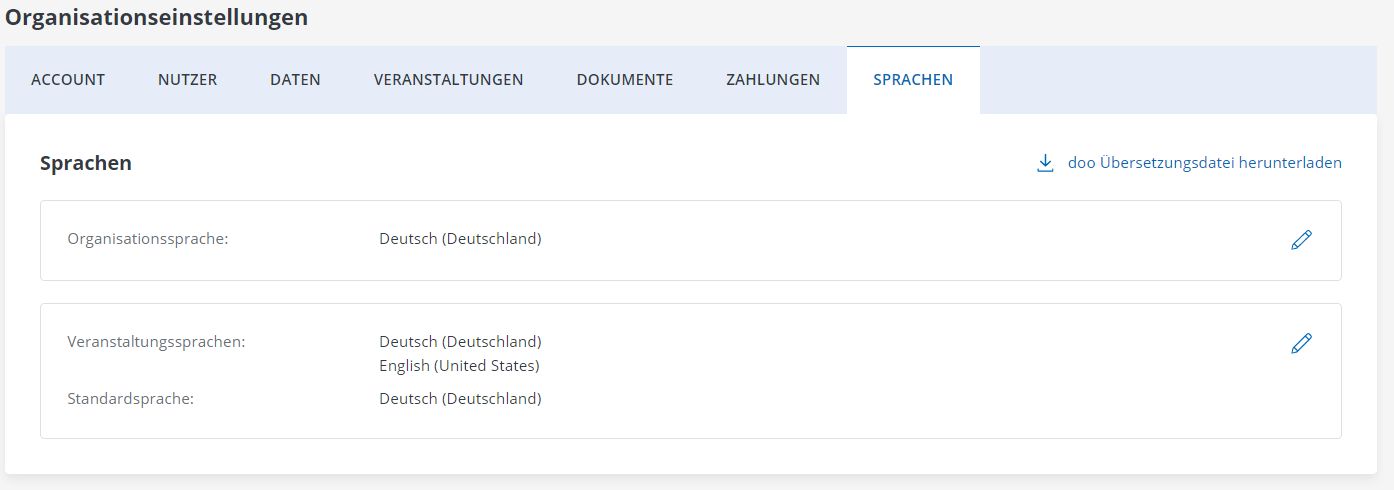Switch to the Nutzer tab
This screenshot has width=1394, height=490.
click(x=187, y=80)
